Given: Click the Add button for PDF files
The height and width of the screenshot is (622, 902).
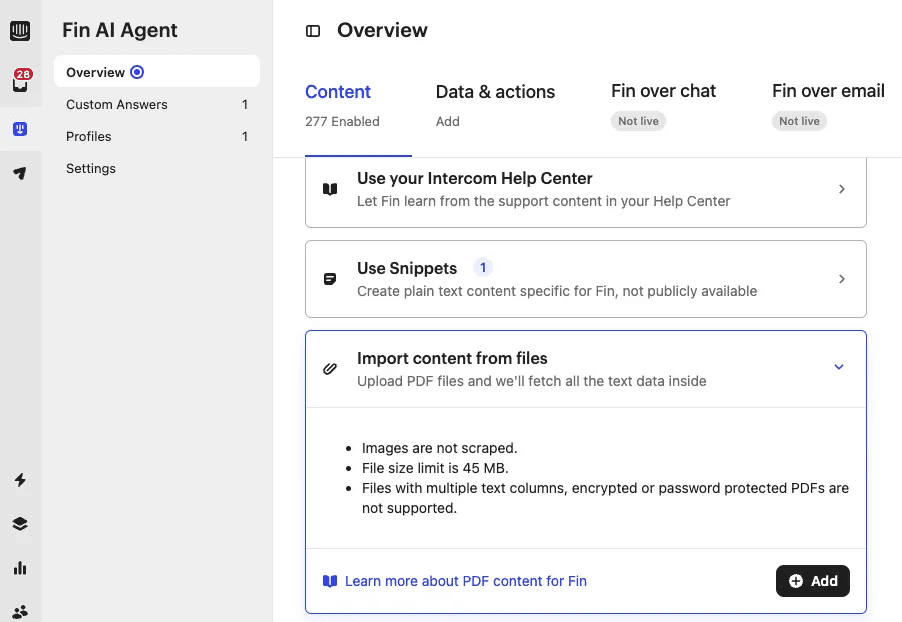Looking at the screenshot, I should (x=812, y=581).
